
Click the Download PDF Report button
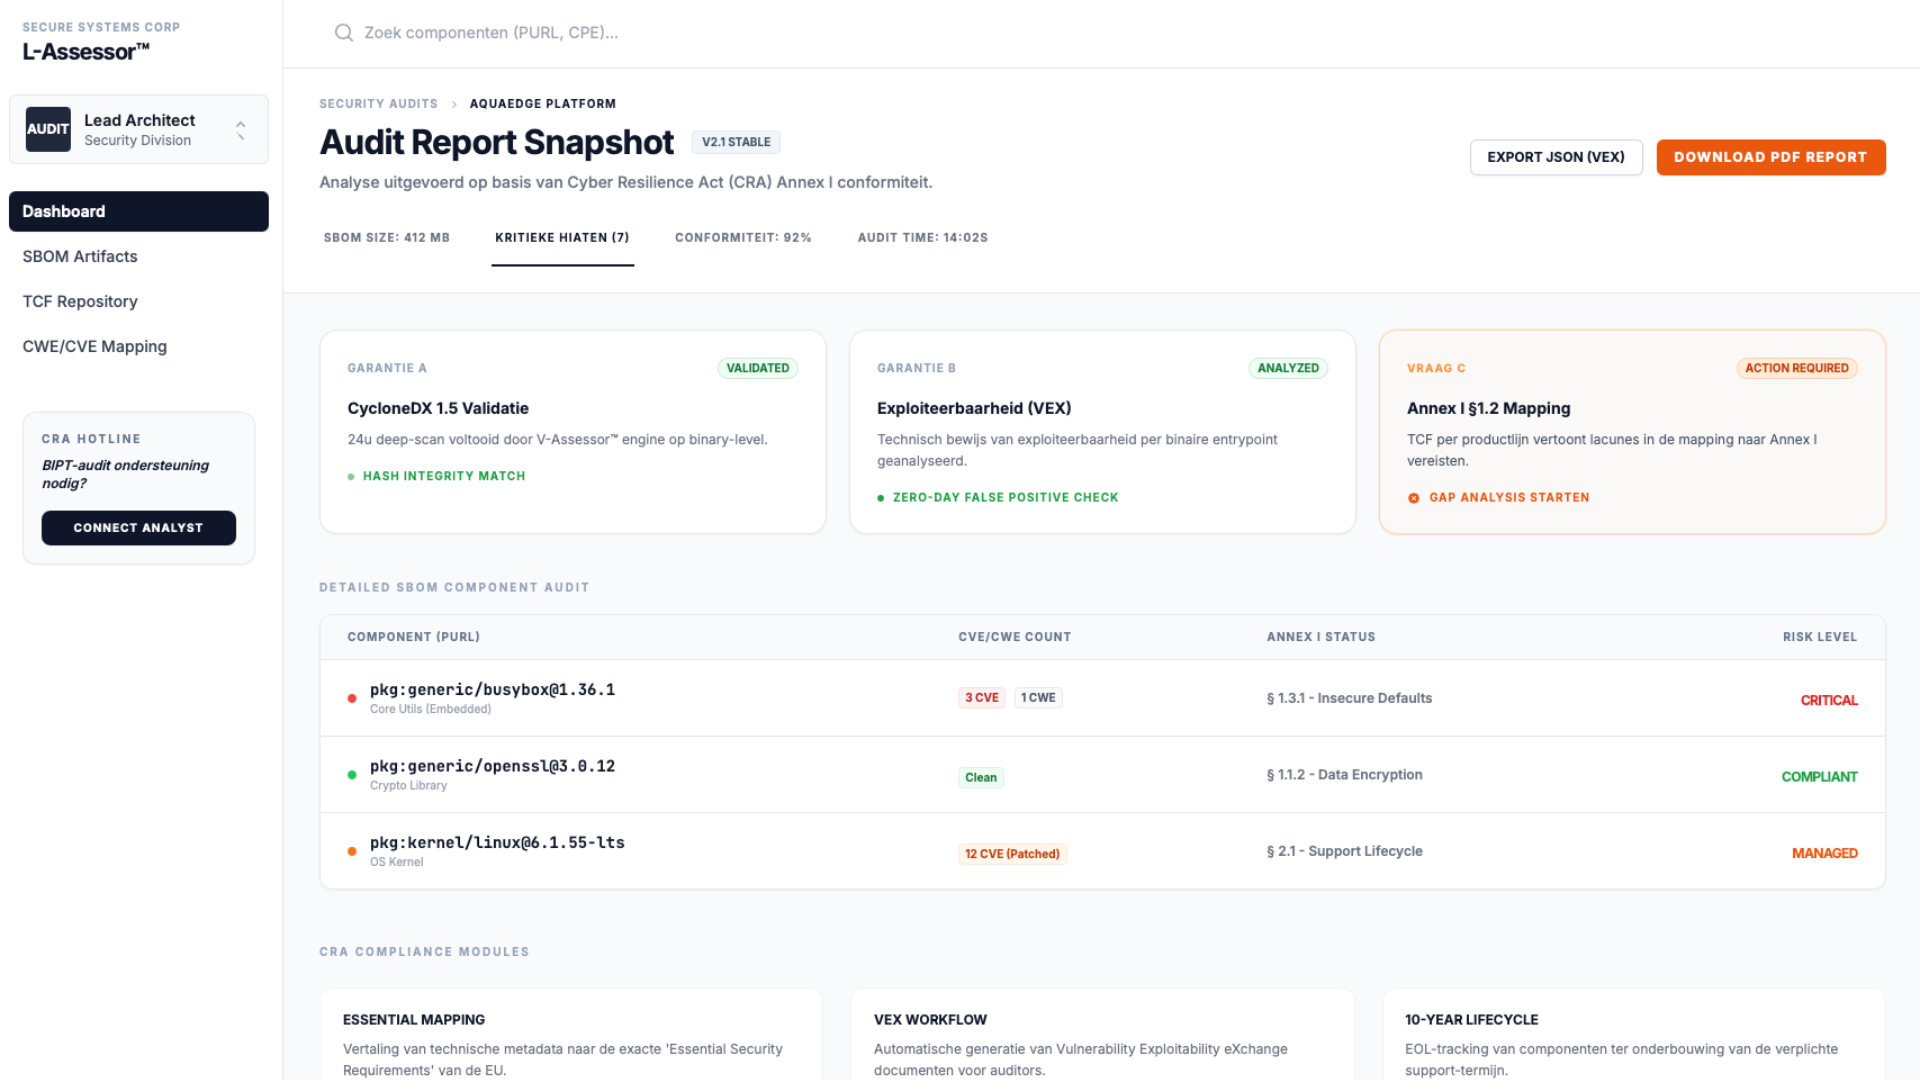click(x=1770, y=157)
